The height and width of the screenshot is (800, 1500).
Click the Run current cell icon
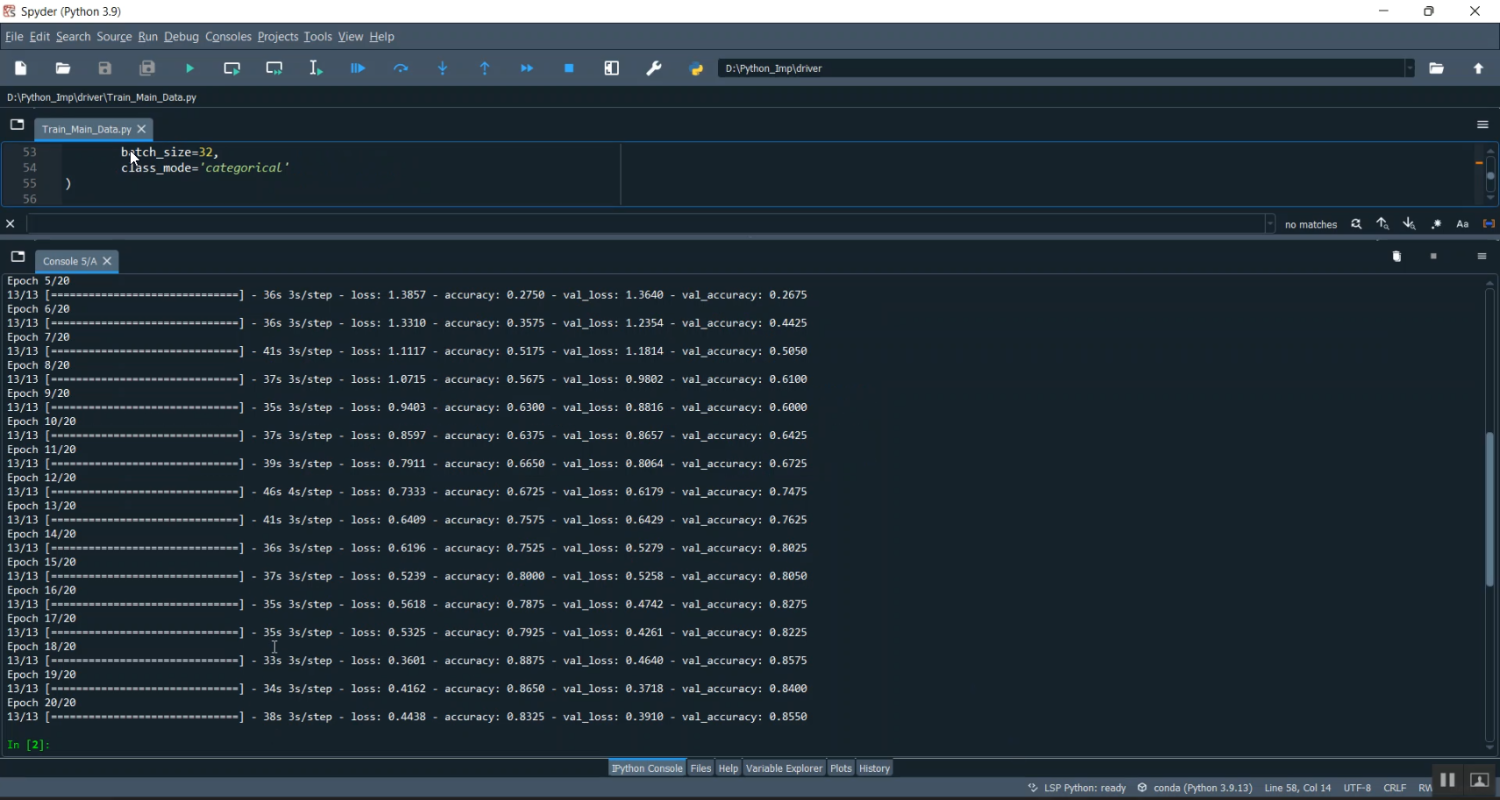click(x=232, y=68)
